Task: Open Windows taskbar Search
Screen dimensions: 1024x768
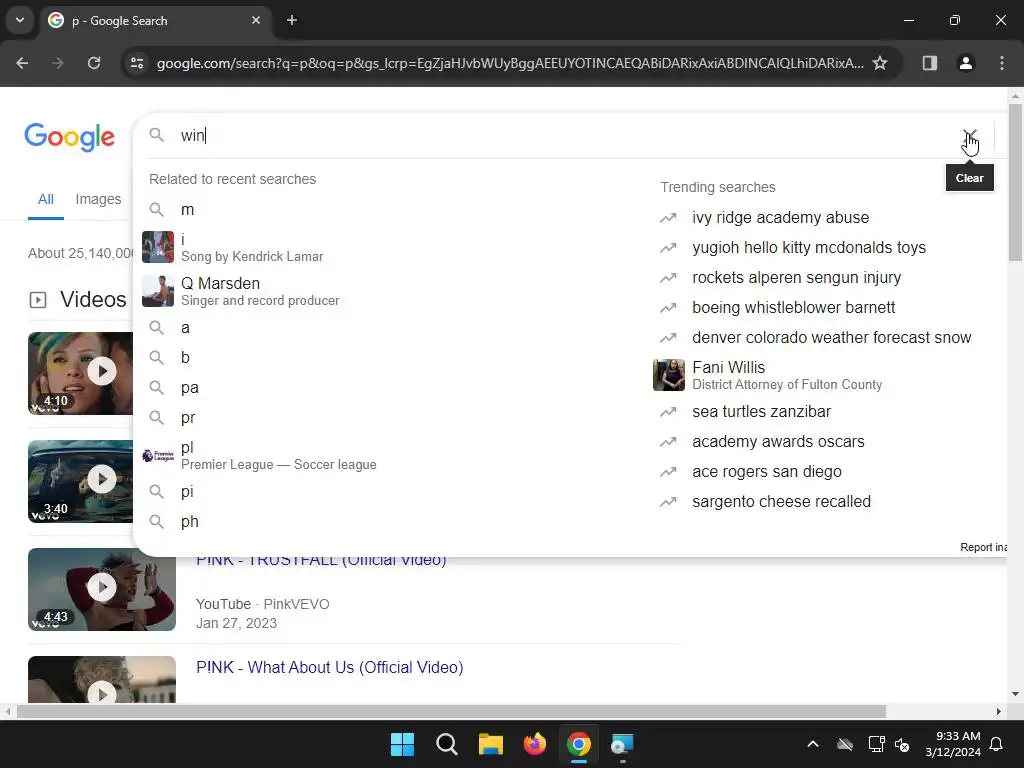Action: pyautogui.click(x=447, y=744)
